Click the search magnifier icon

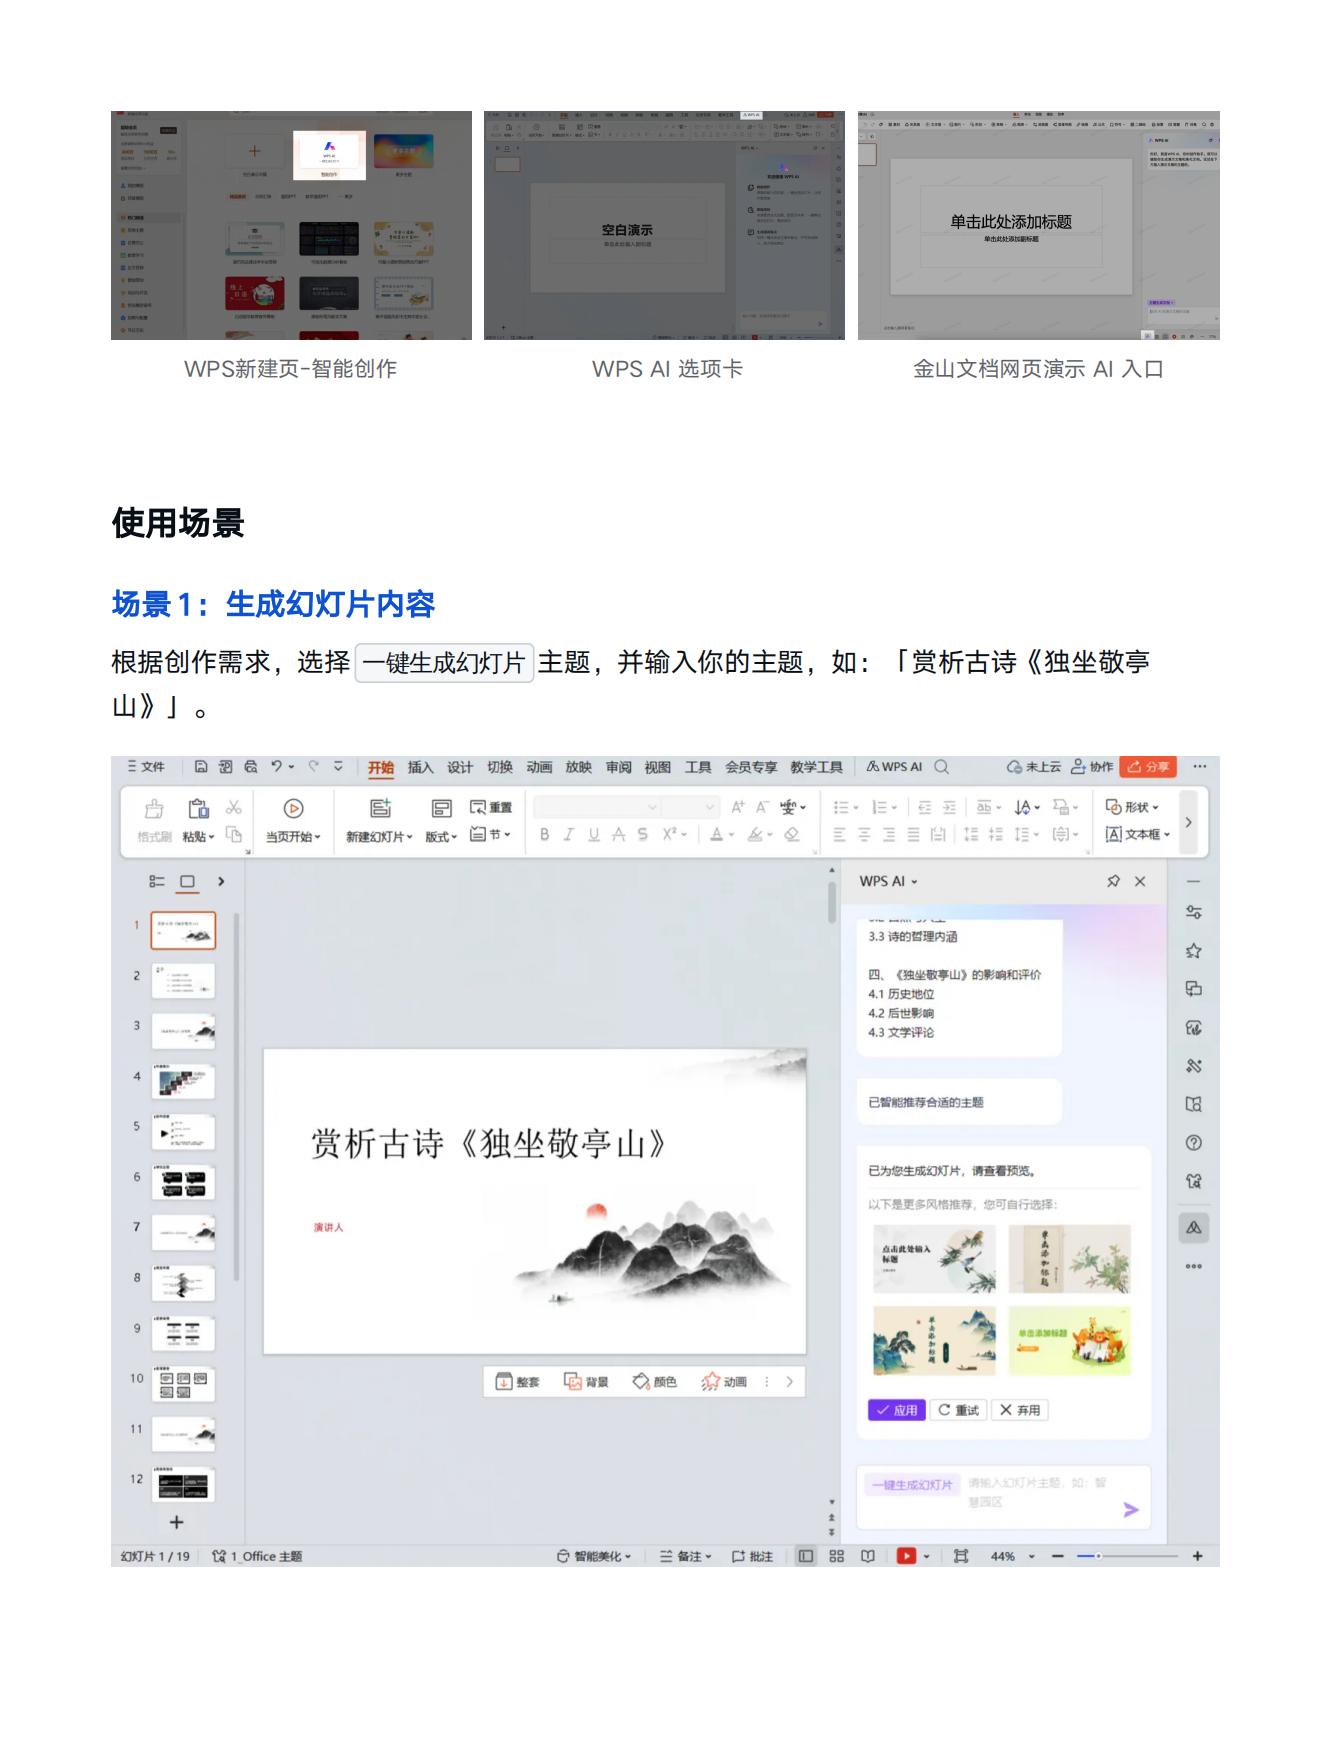942,767
